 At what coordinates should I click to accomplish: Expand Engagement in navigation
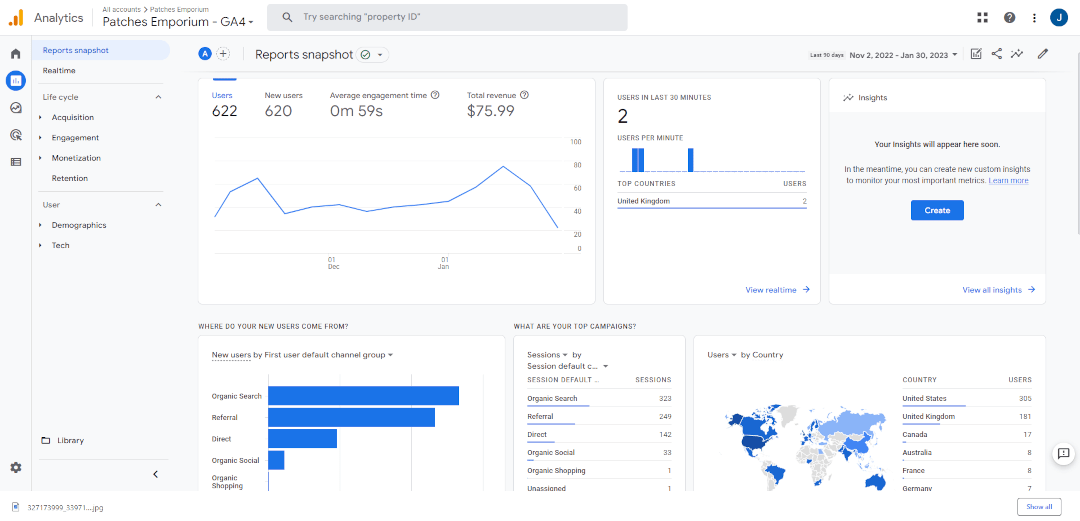pyautogui.click(x=41, y=138)
